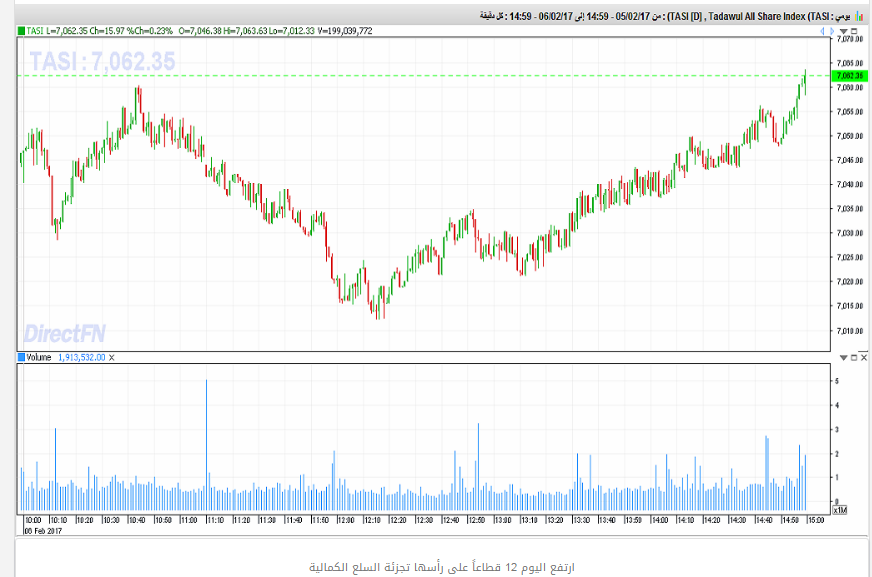
Task: Click the Tadawul All Share Index title text
Action: point(755,17)
